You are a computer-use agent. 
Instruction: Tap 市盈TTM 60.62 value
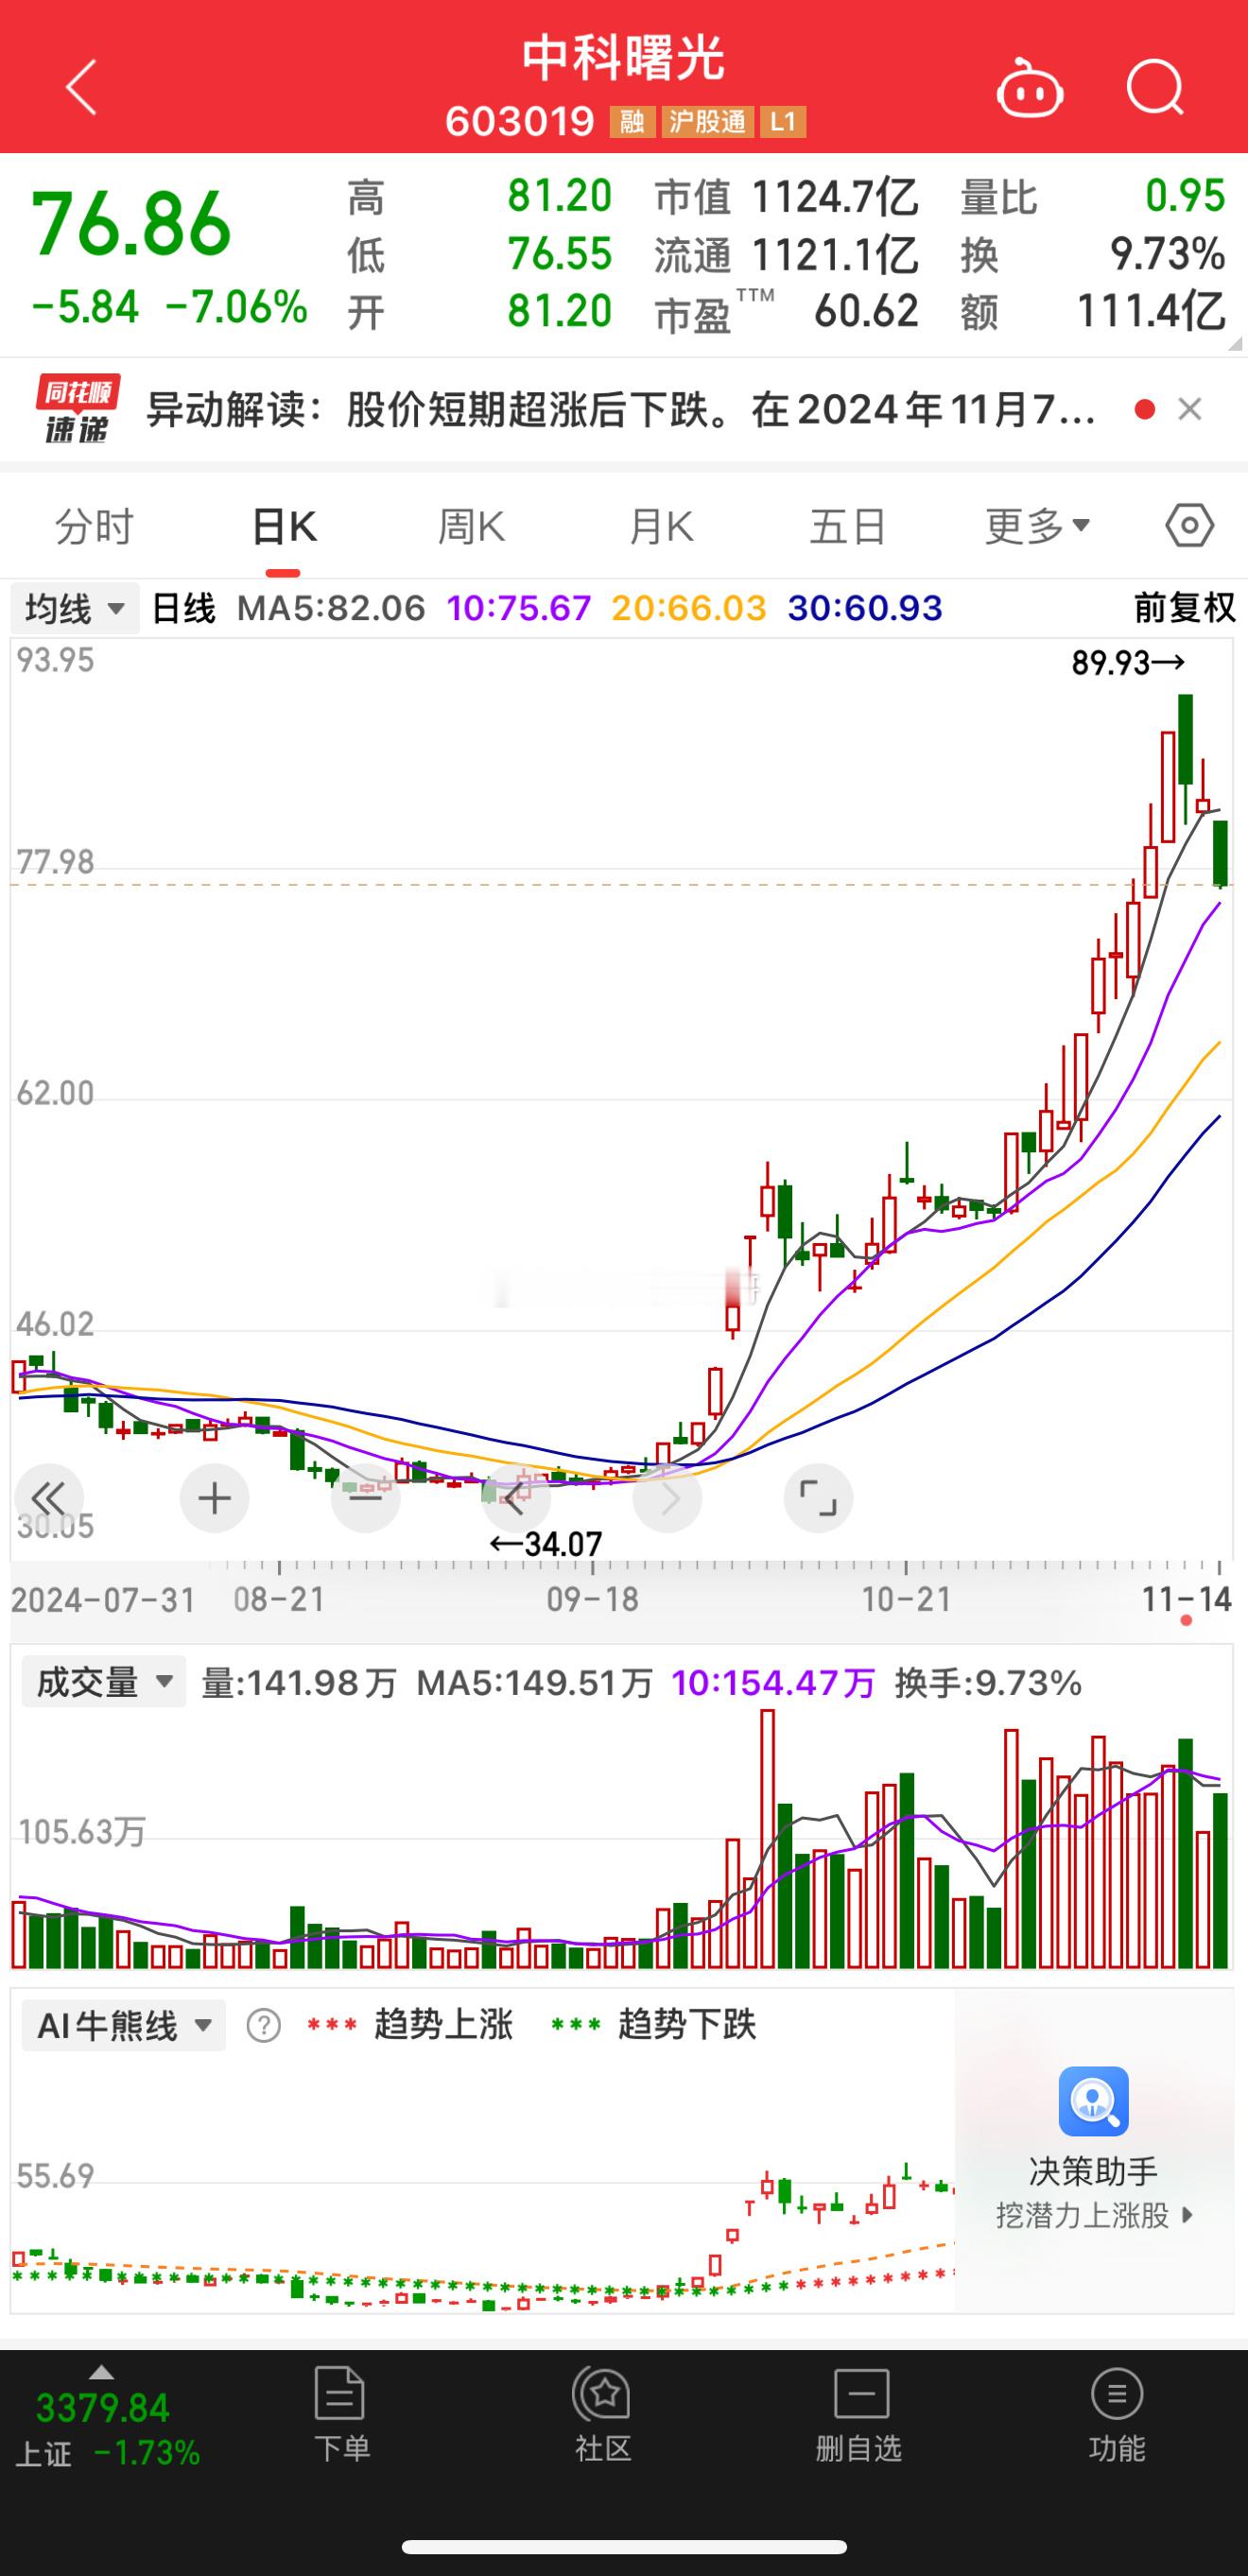[866, 311]
